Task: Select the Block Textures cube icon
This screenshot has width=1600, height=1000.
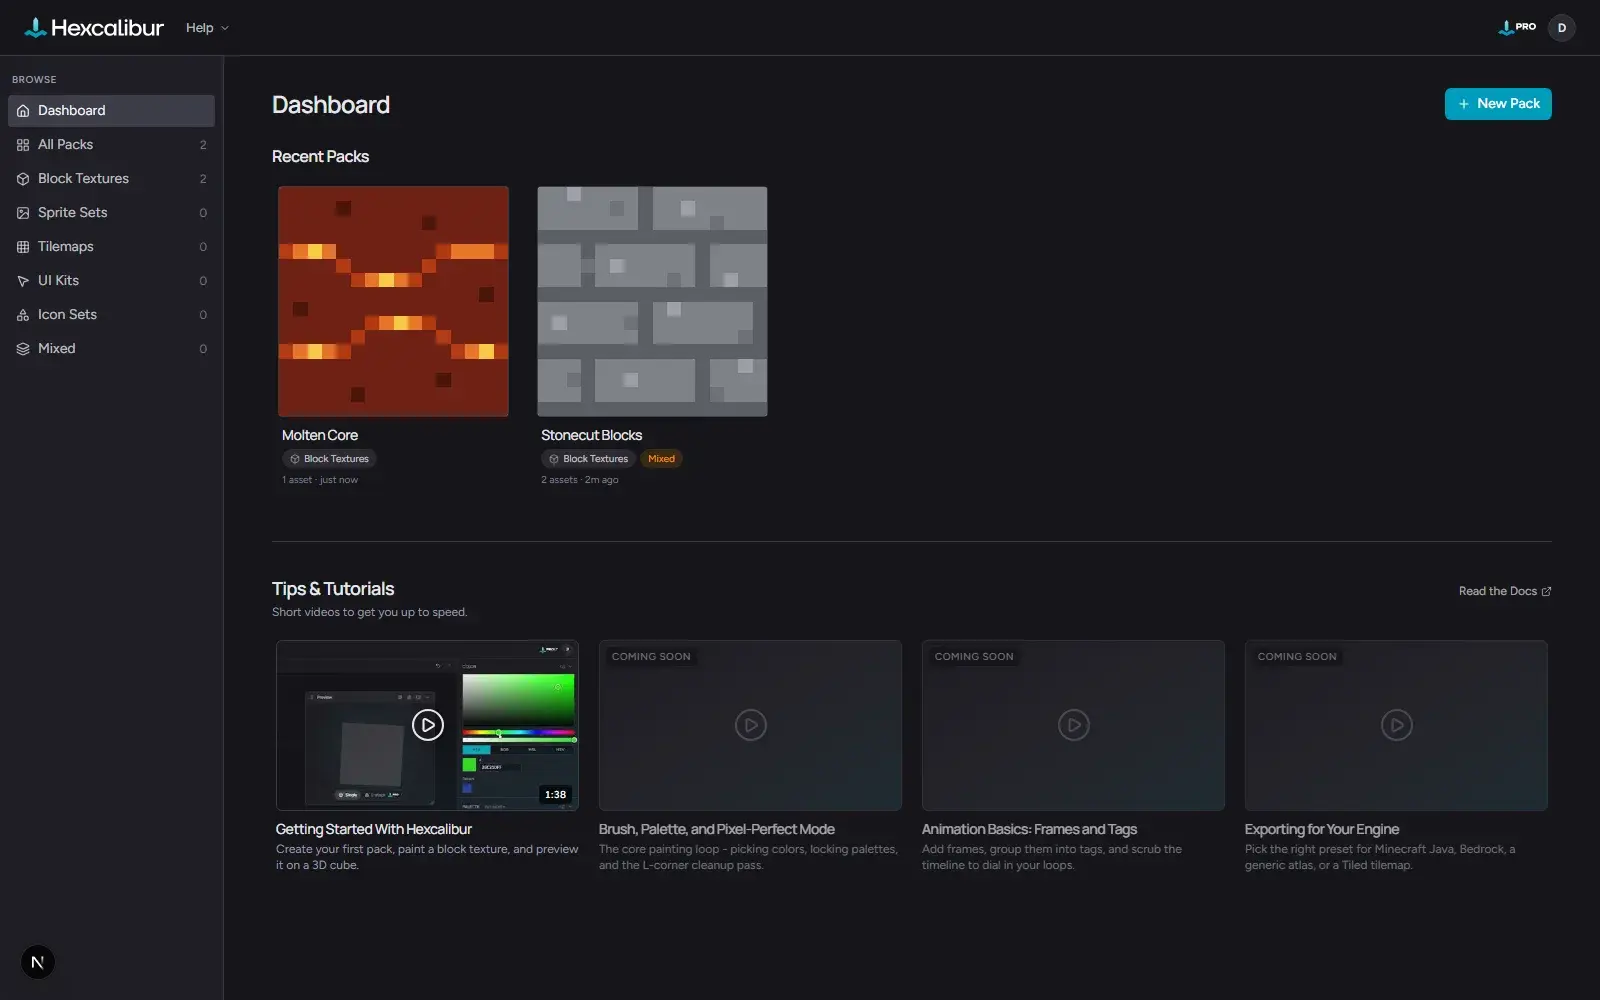Action: [x=23, y=179]
